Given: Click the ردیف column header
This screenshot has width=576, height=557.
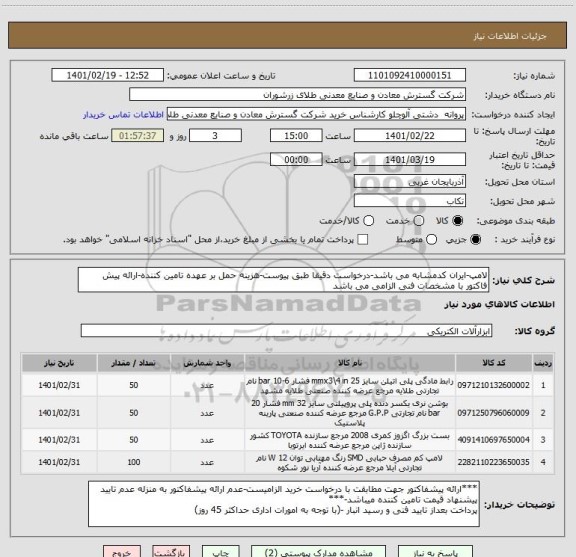Looking at the screenshot, I should click(543, 363).
